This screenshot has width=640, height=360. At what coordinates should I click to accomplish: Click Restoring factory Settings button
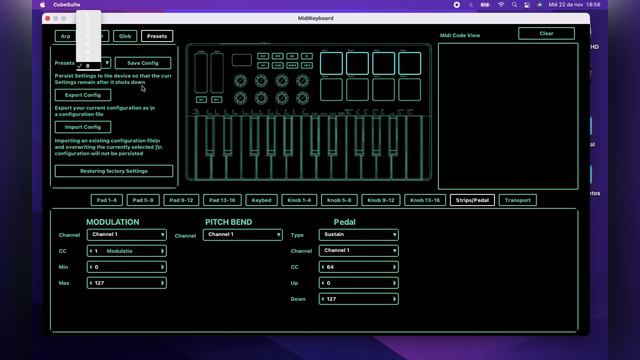tap(114, 171)
